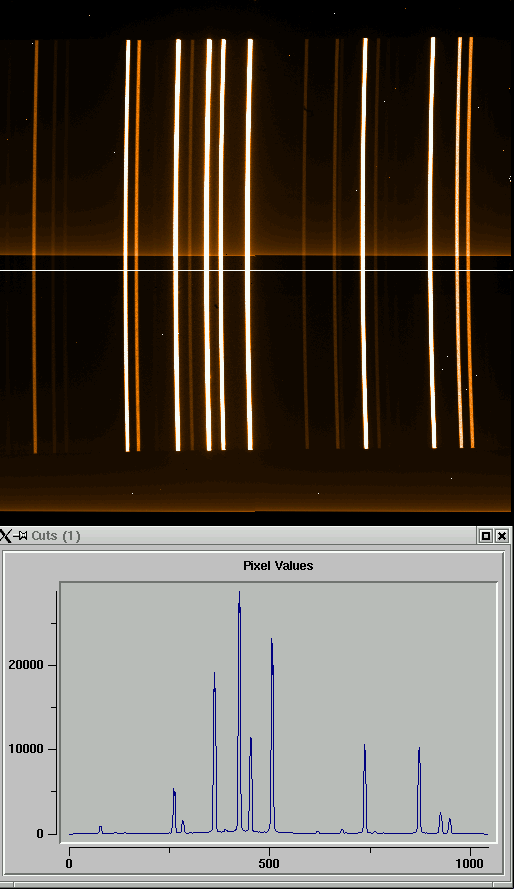Click the 0 label on x-axis
This screenshot has width=514, height=889.
(x=69, y=864)
